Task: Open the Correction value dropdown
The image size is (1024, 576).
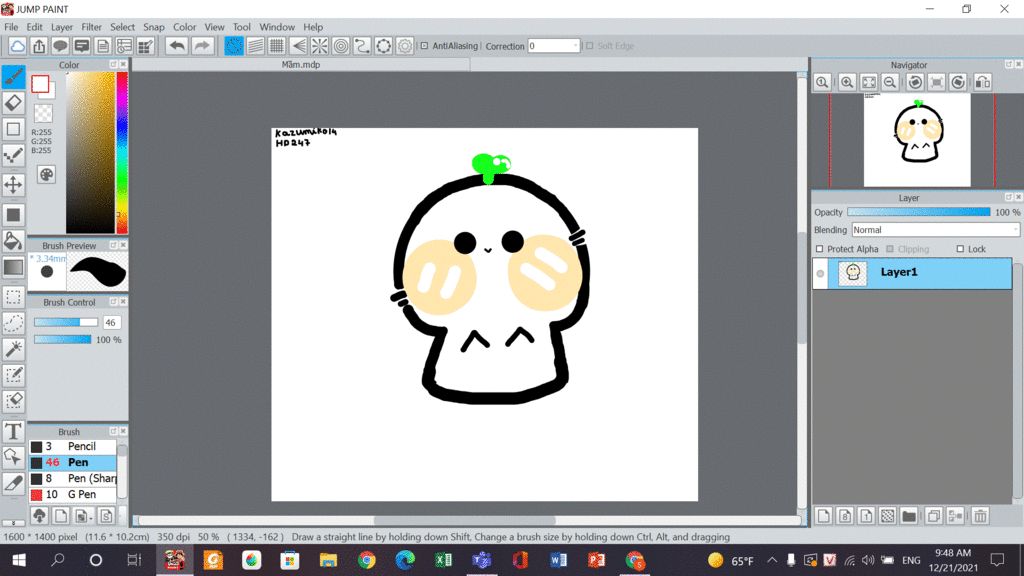Action: (x=553, y=46)
